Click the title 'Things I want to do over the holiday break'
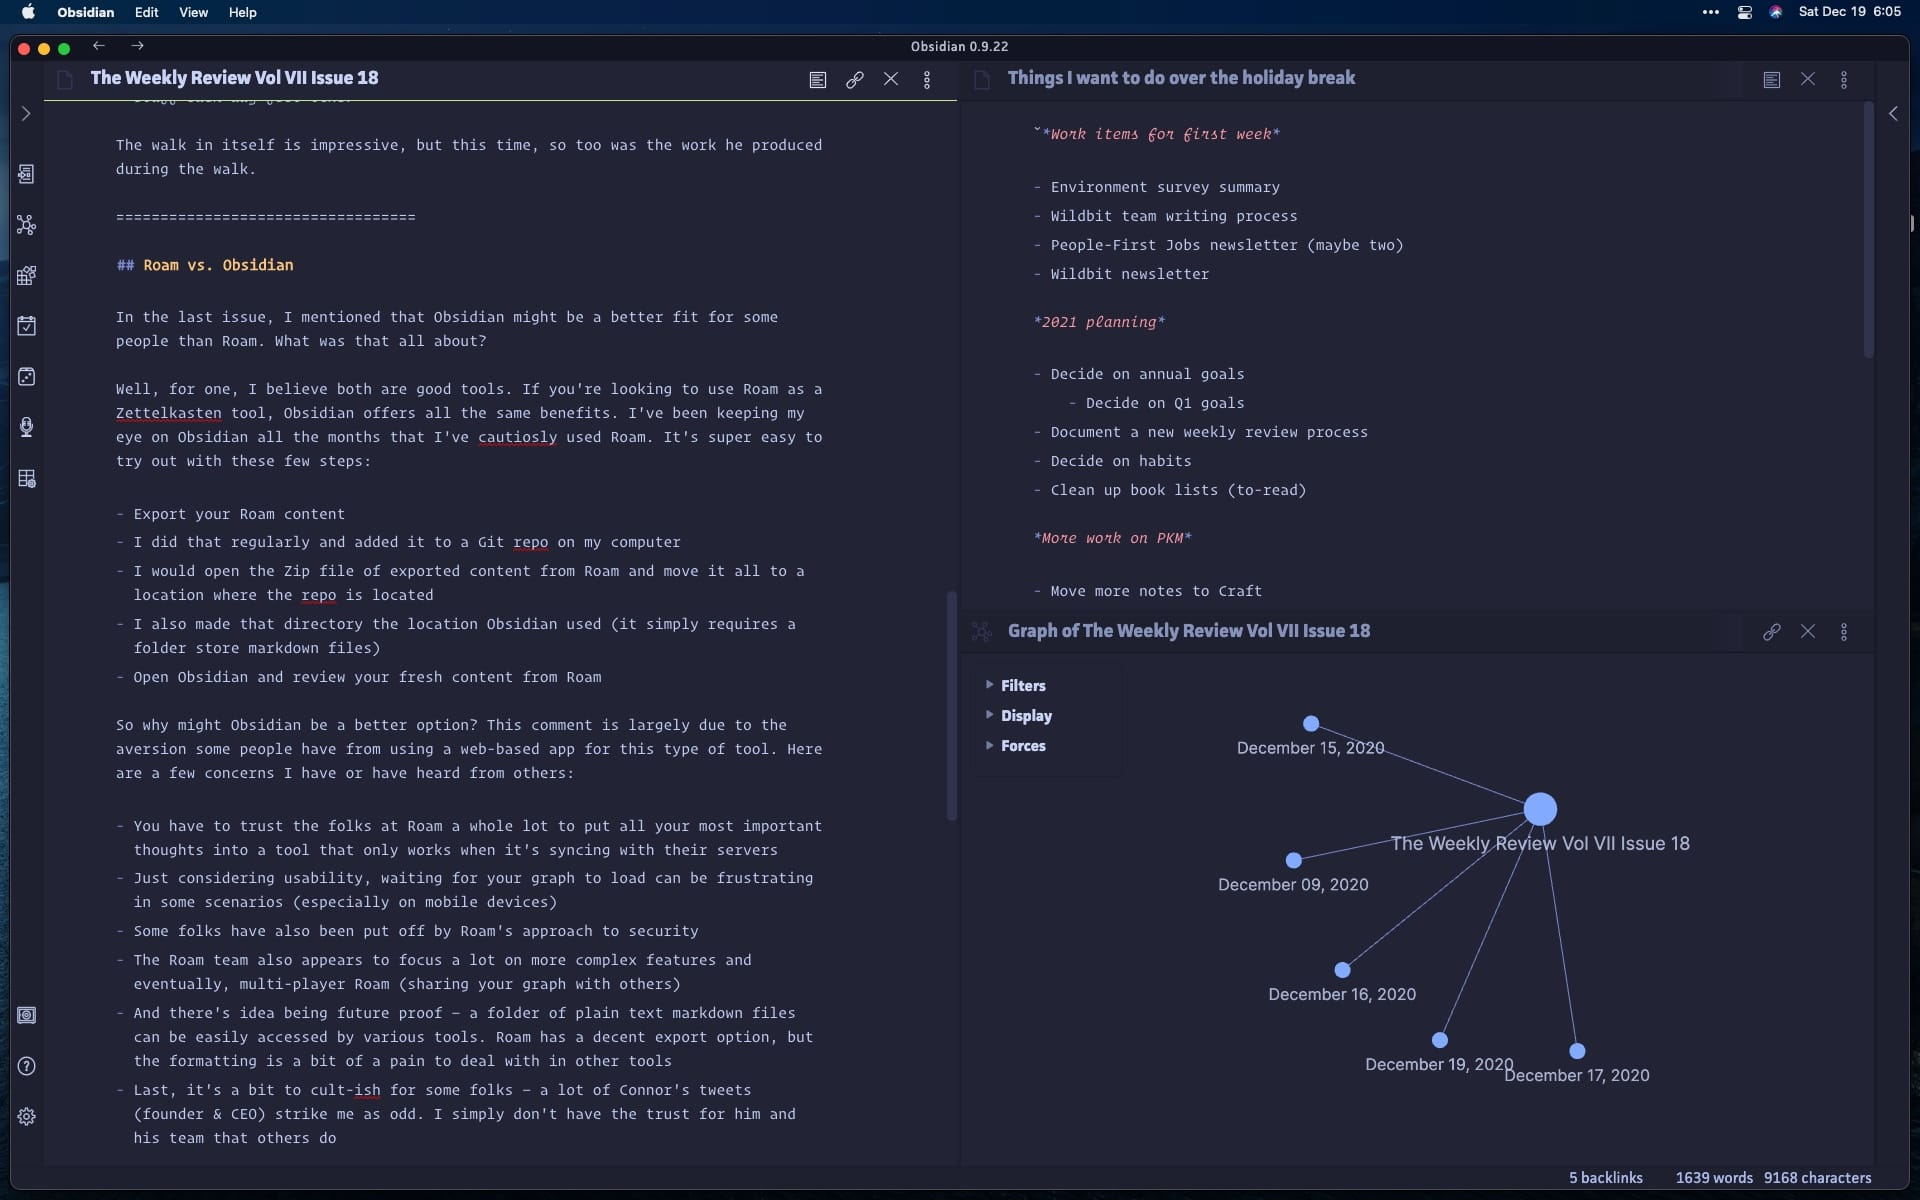 pos(1182,78)
